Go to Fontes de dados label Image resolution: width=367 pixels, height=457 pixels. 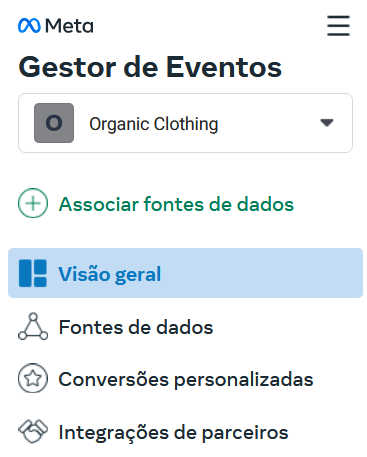tap(136, 327)
